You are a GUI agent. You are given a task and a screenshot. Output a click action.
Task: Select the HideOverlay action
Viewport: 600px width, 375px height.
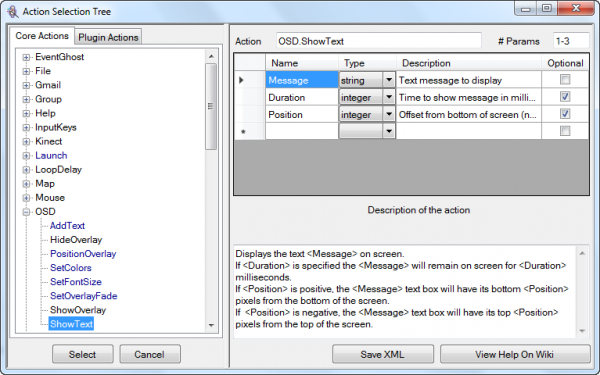click(76, 240)
